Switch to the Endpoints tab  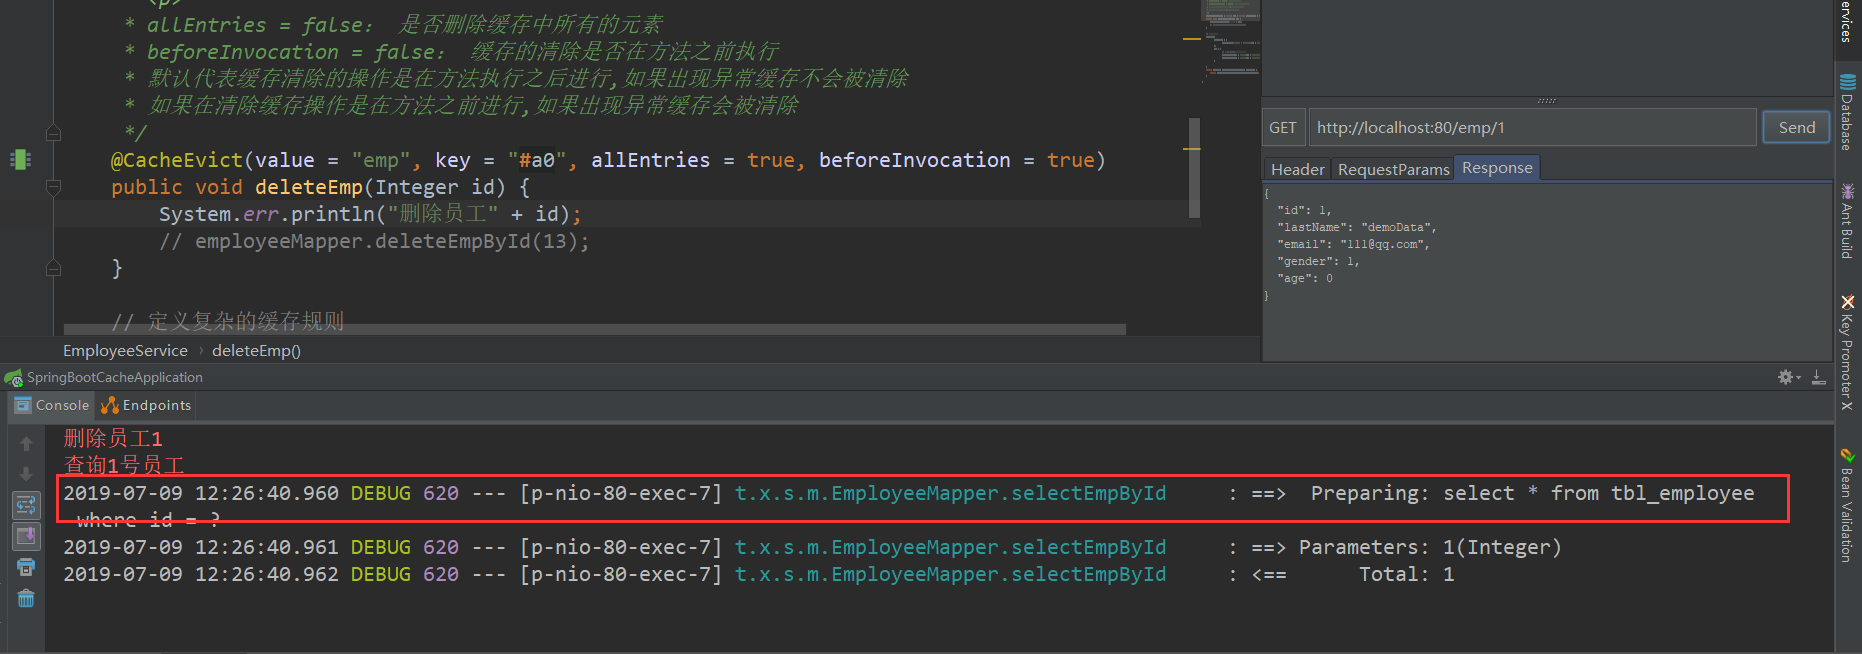tap(146, 405)
